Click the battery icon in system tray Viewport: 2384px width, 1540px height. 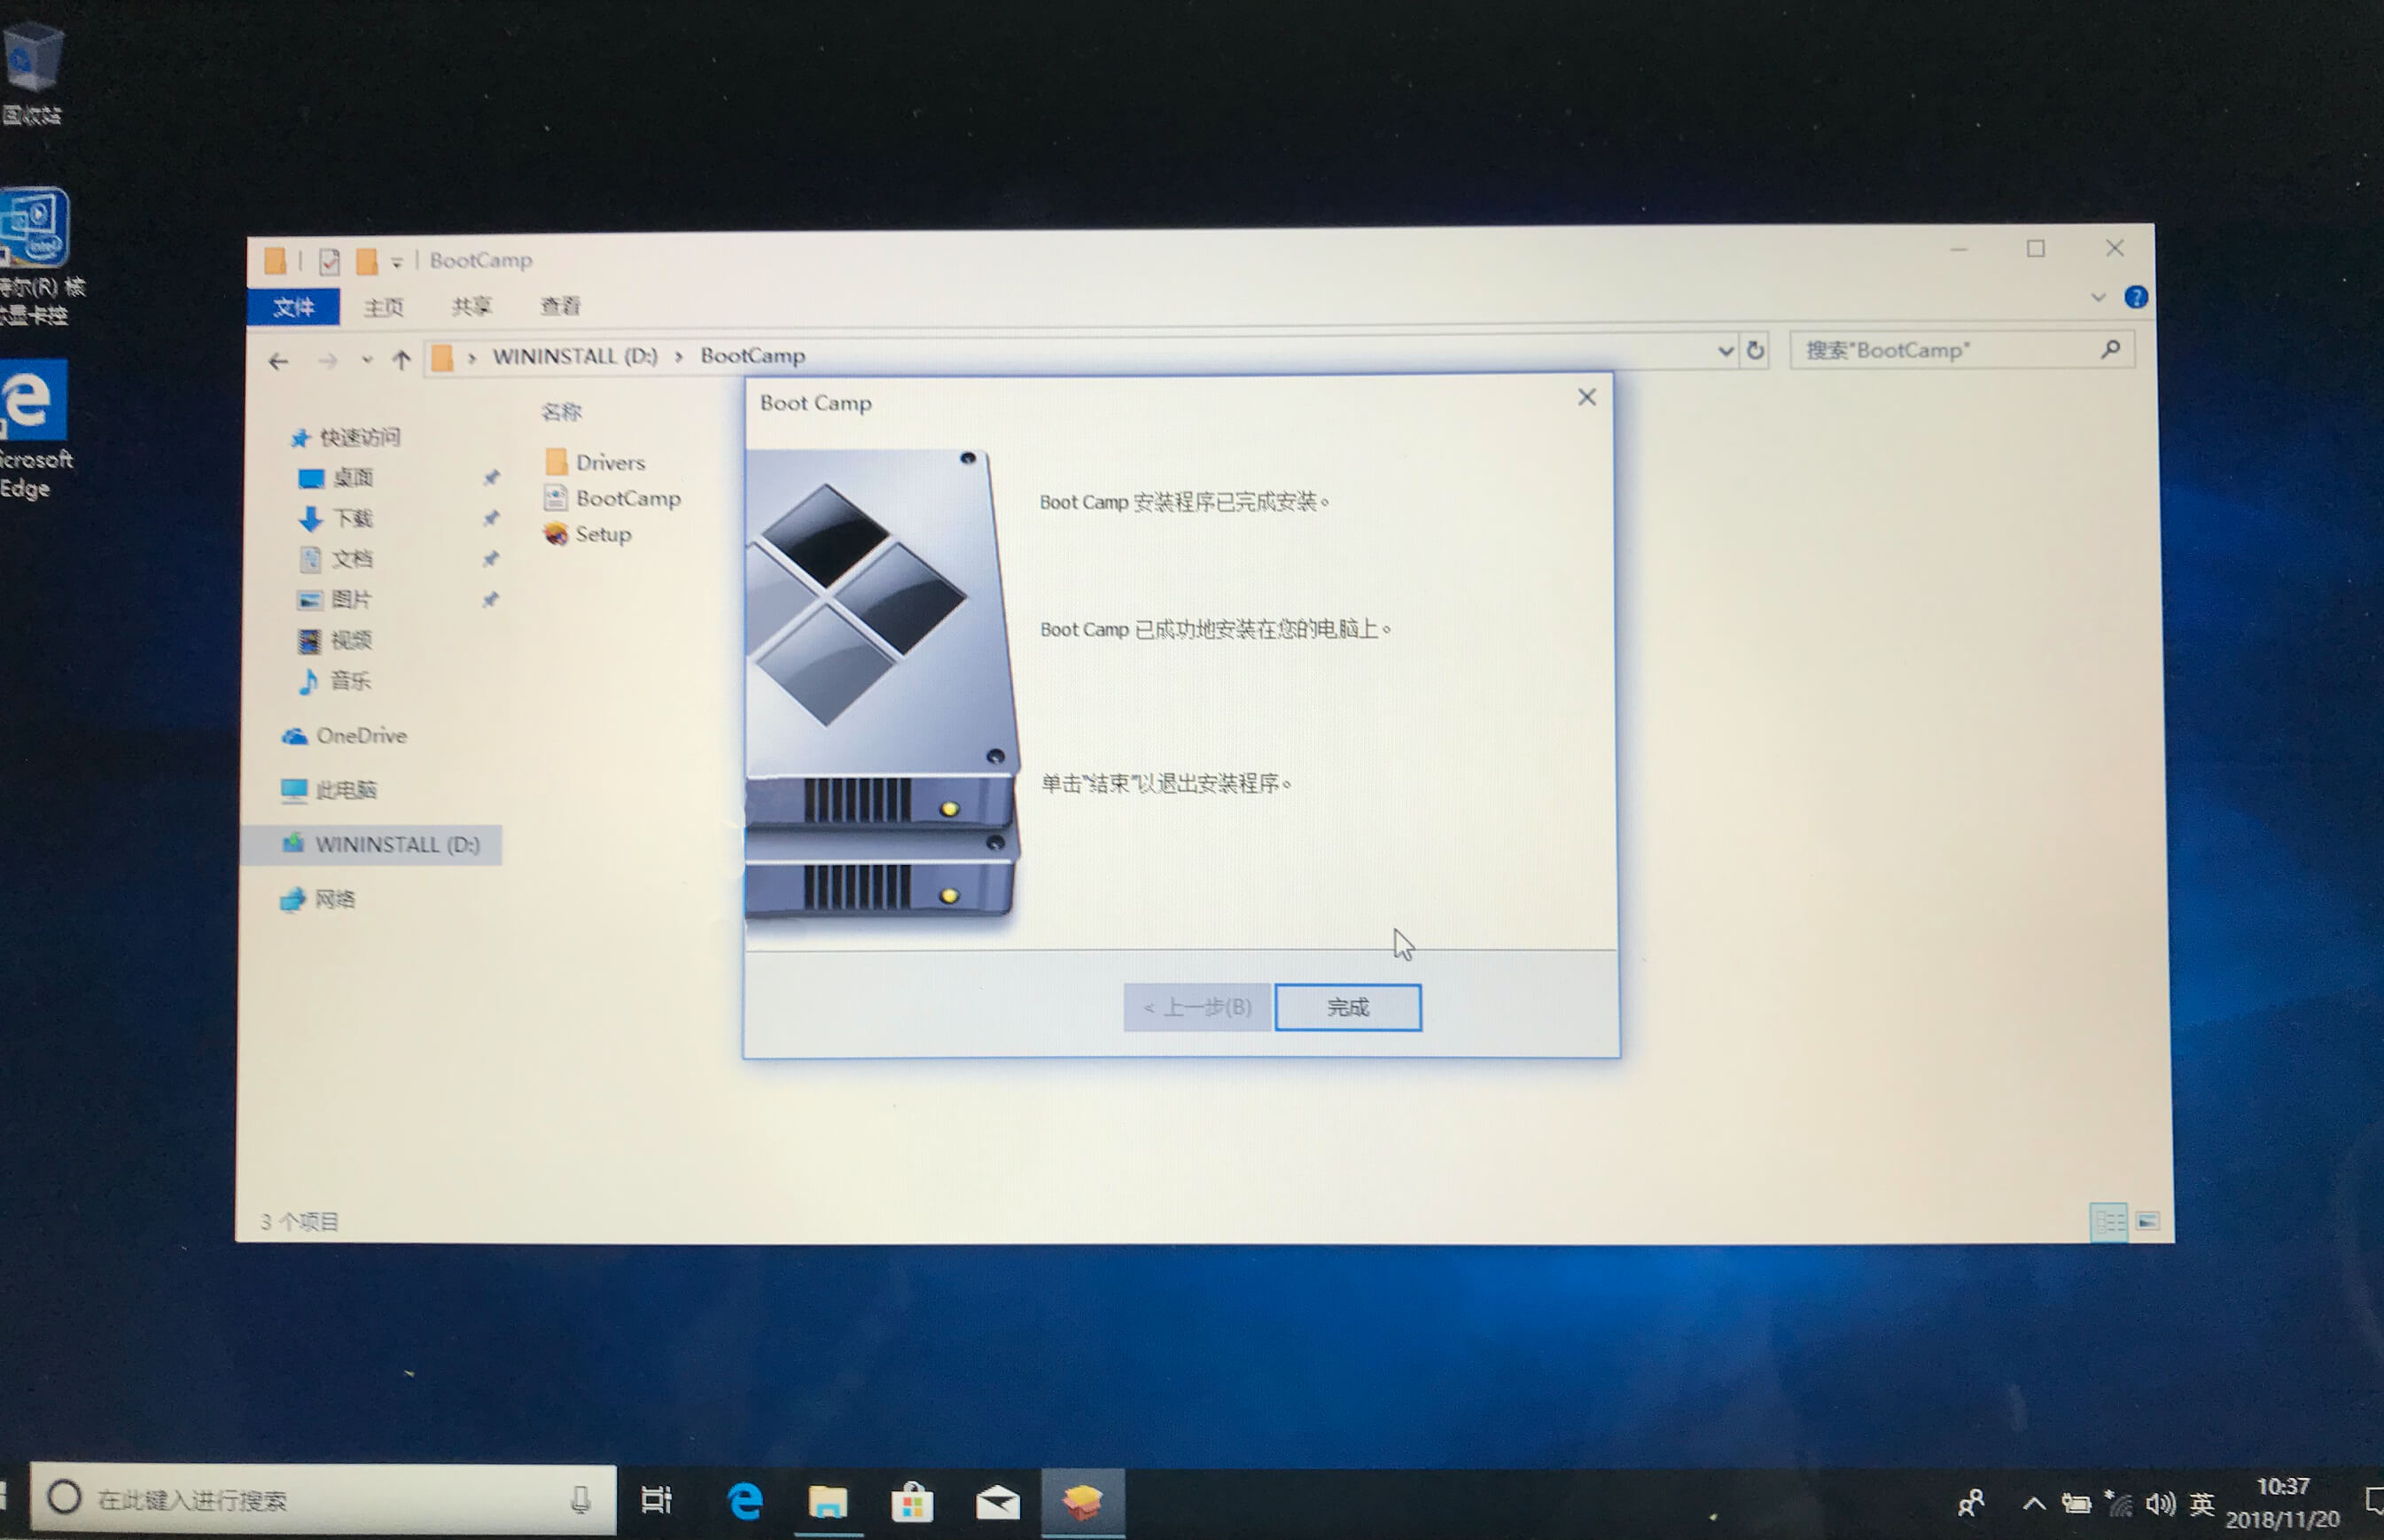(x=2076, y=1503)
